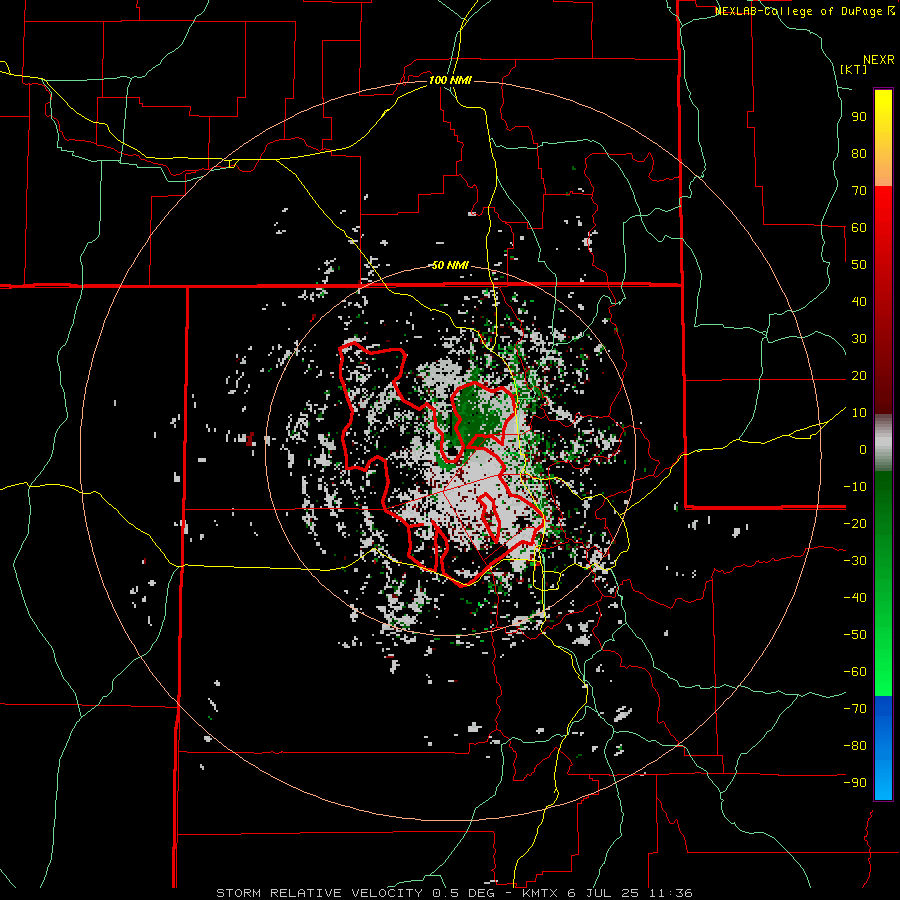Select the "STORM RELATIVE VELOCITY 0.5 DEG" caption text
This screenshot has height=900, width=900.
(x=354, y=893)
